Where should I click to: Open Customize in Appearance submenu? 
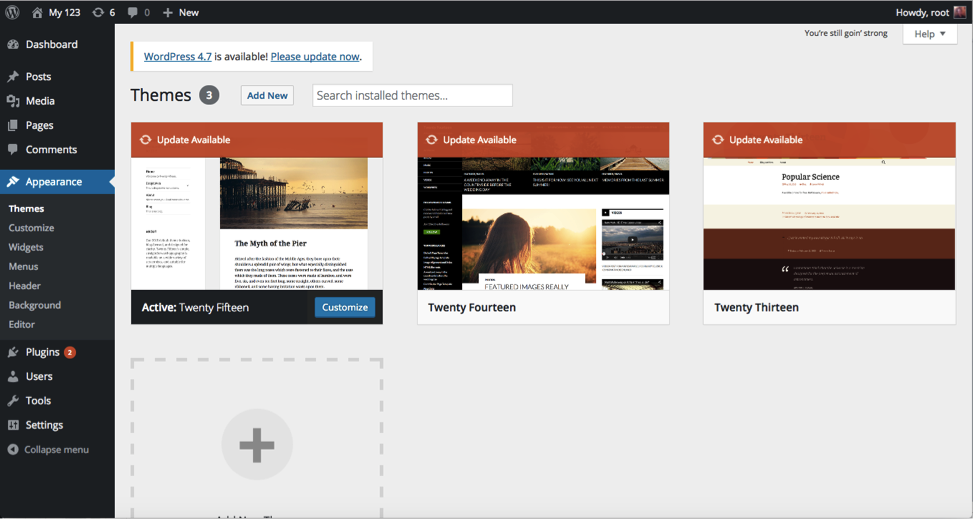coord(31,228)
